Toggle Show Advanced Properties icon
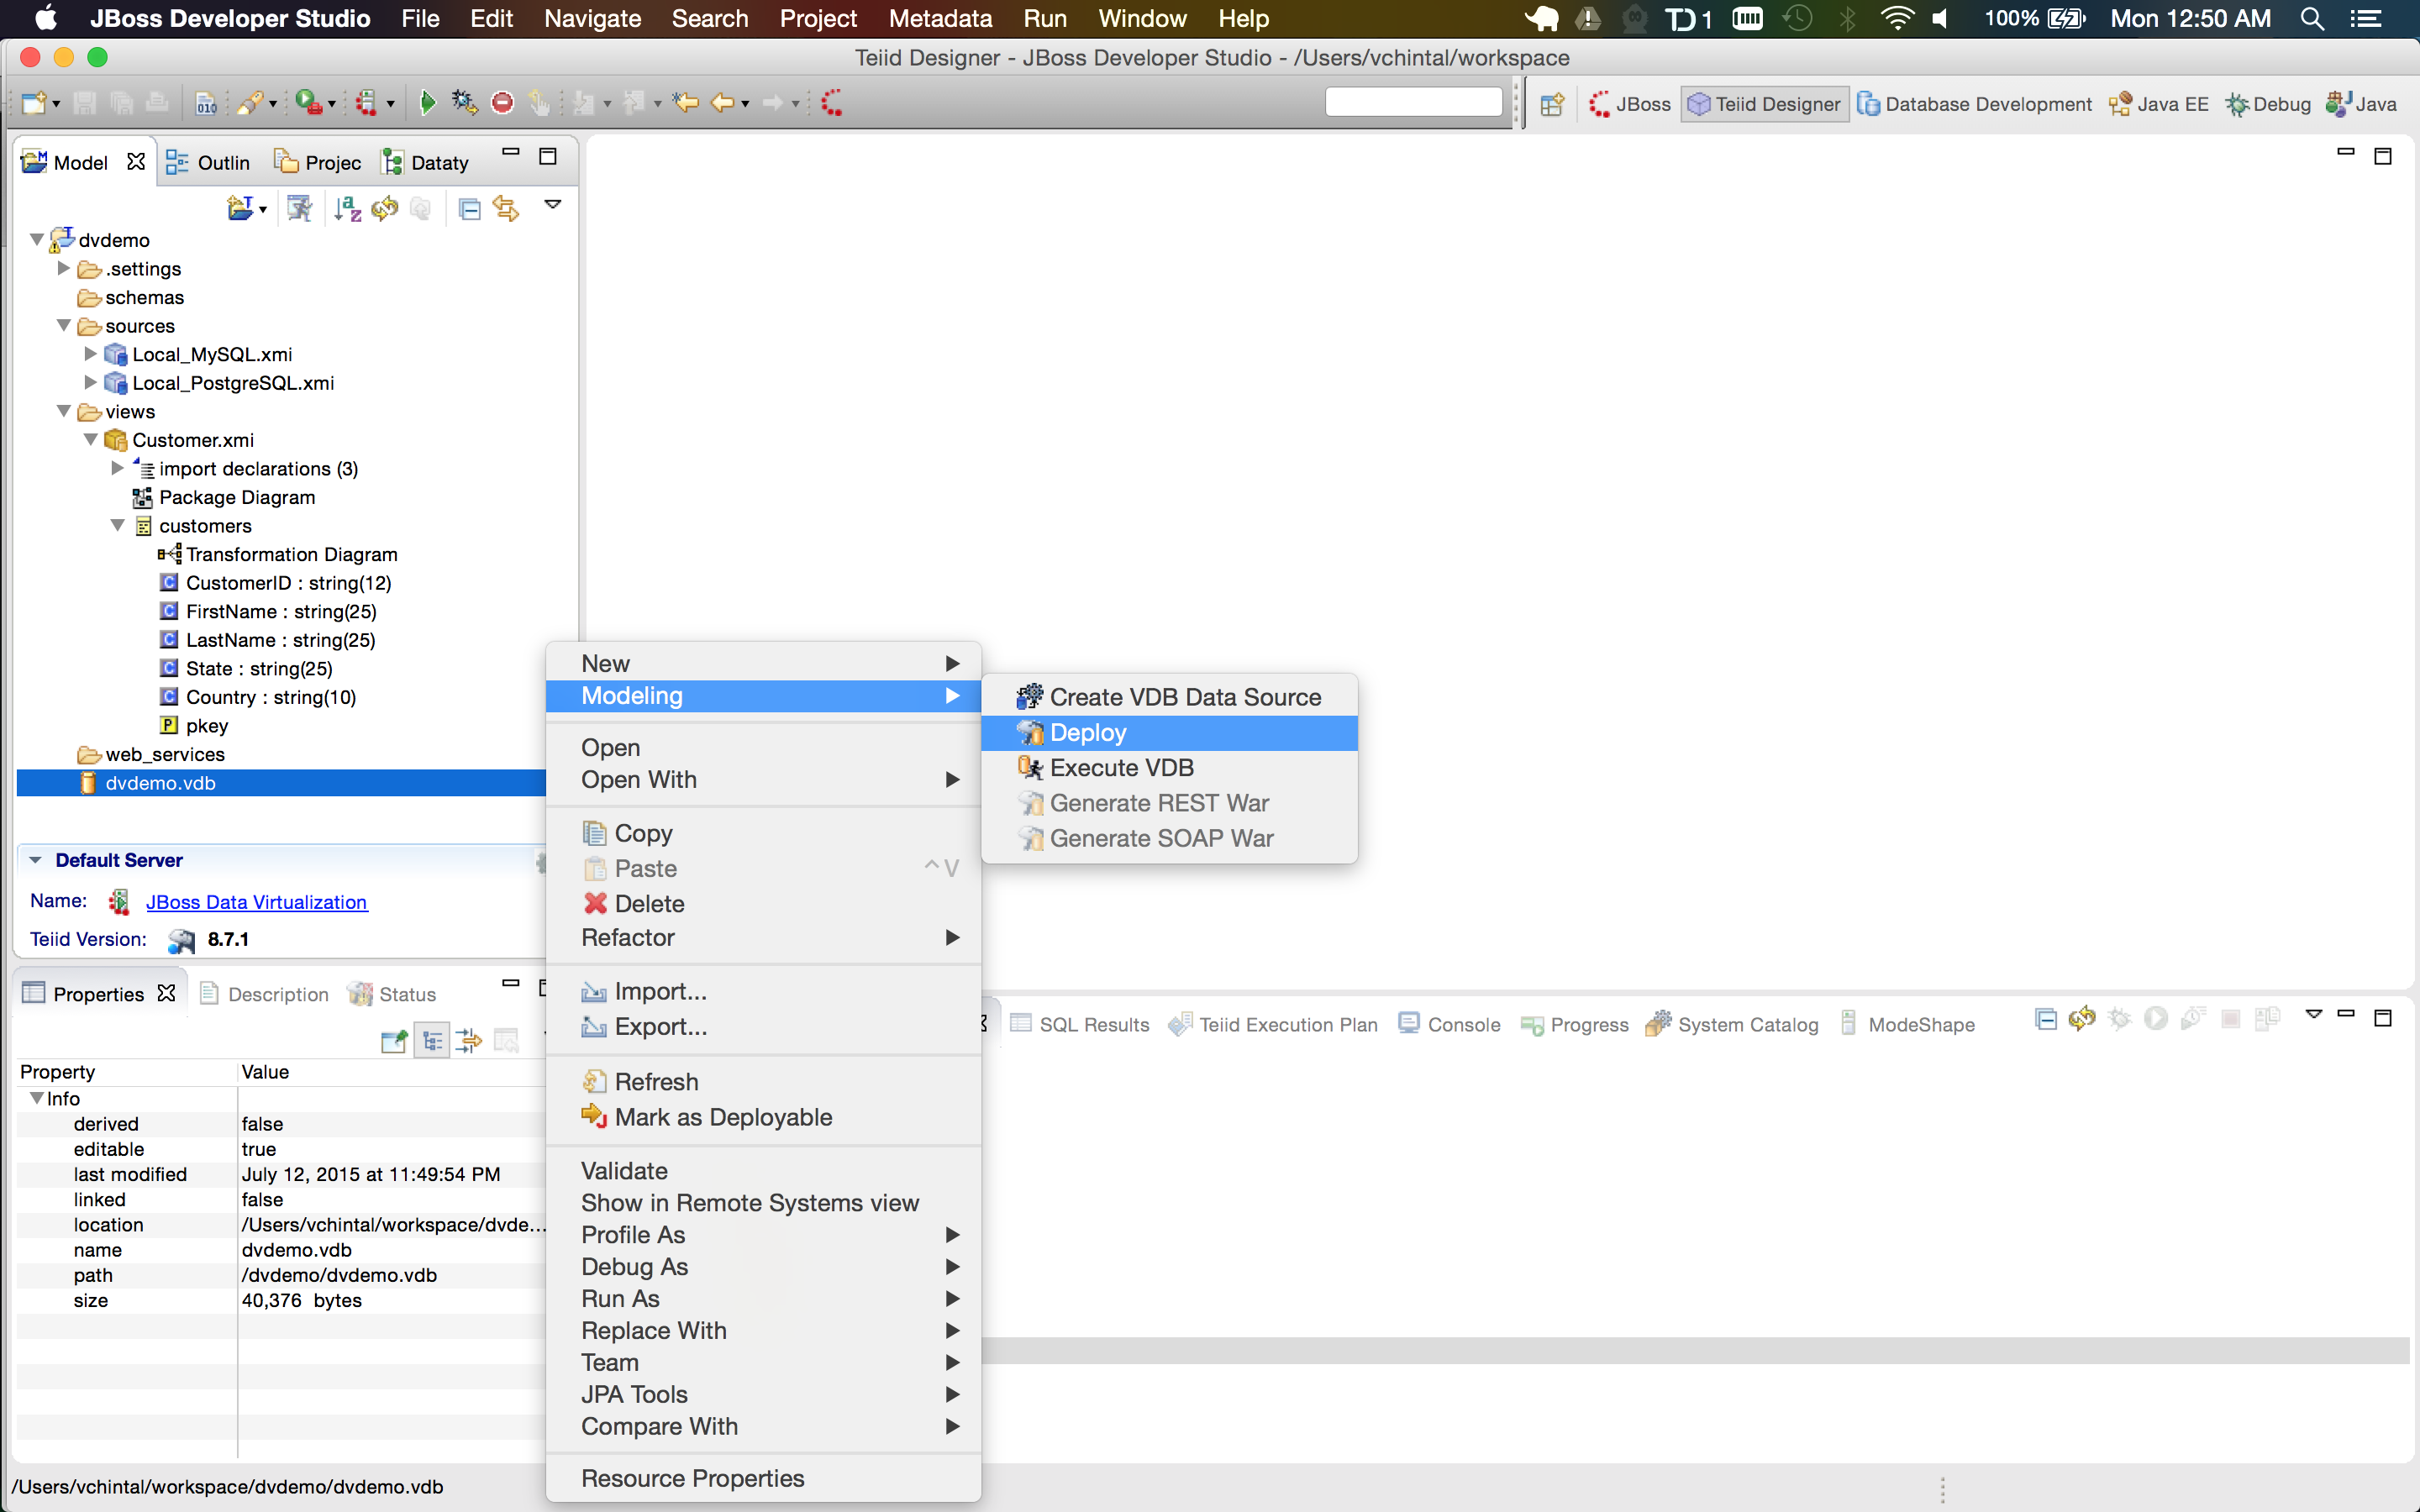Screen dimensions: 2420x1512 tap(469, 1041)
